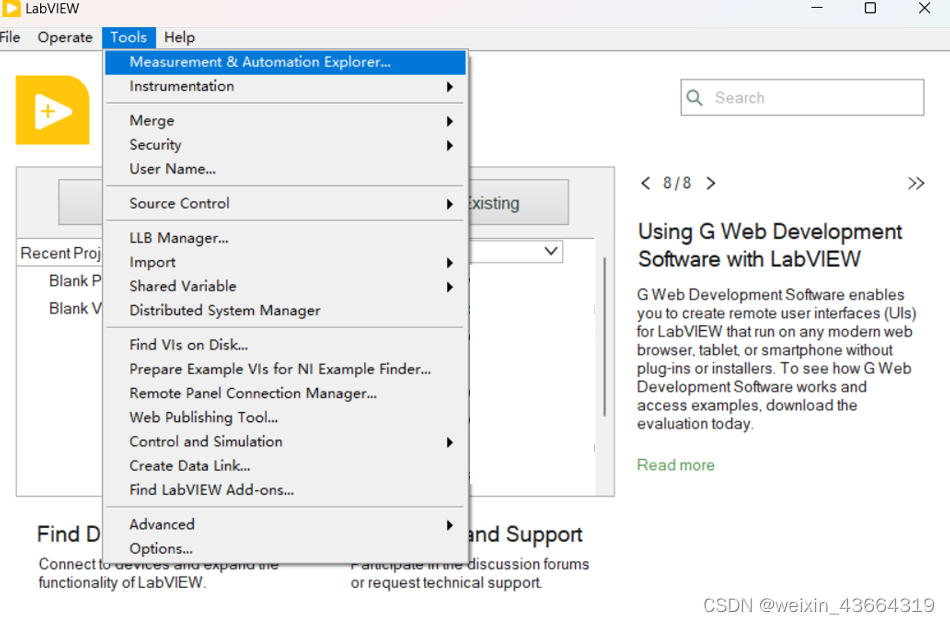Viewport: 950px width, 624px height.
Task: Expand the Security submenu
Action: click(x=285, y=145)
